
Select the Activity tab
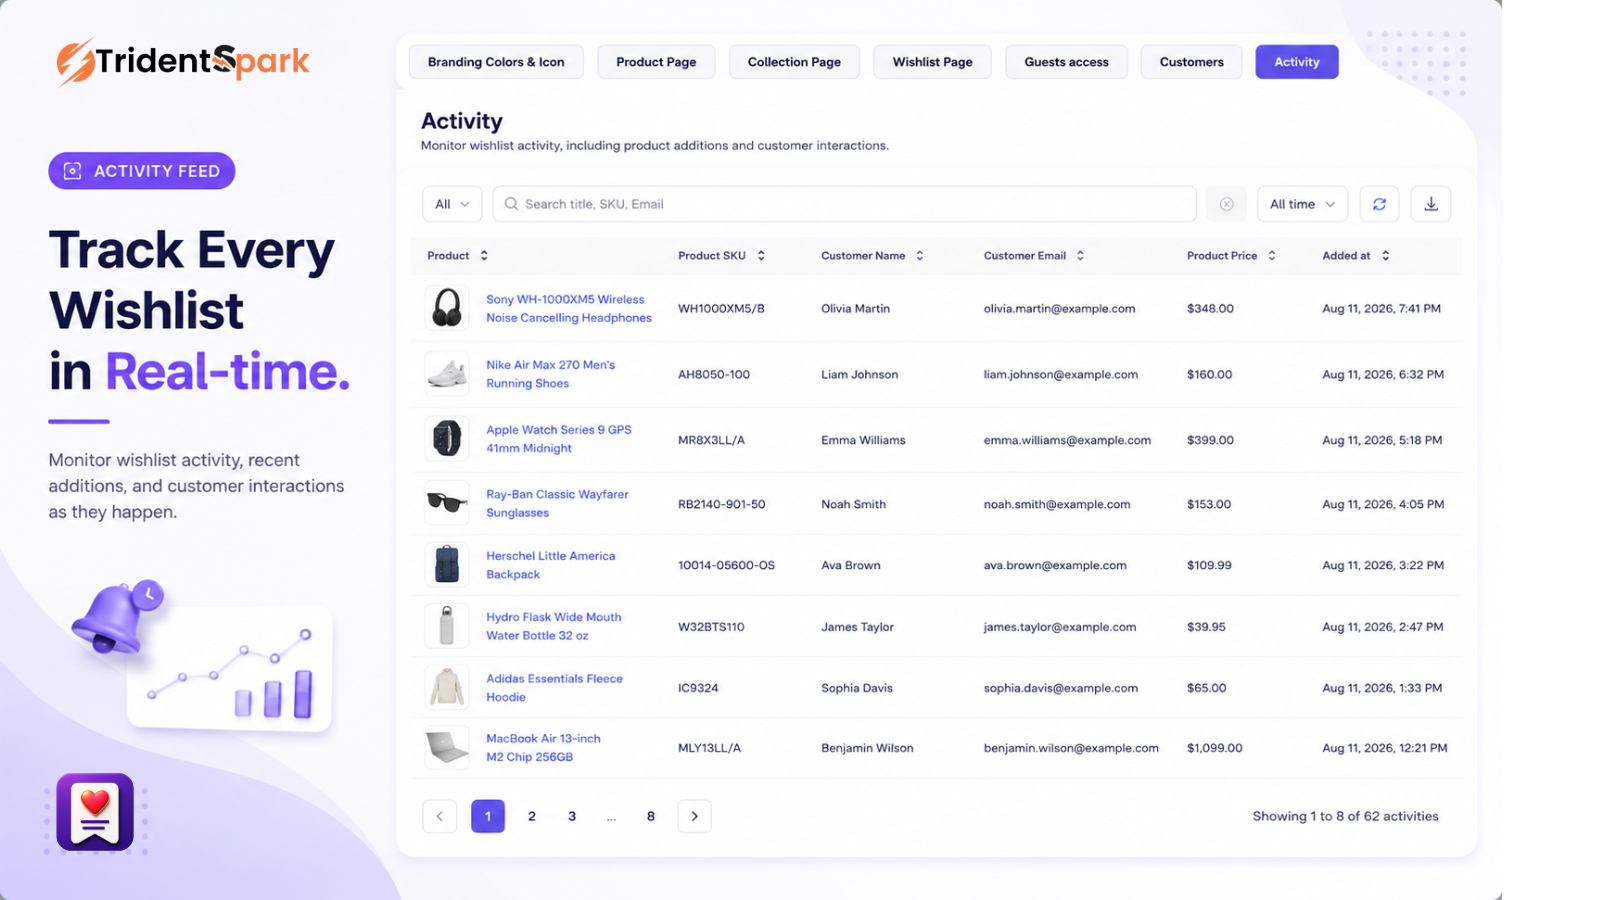1297,62
